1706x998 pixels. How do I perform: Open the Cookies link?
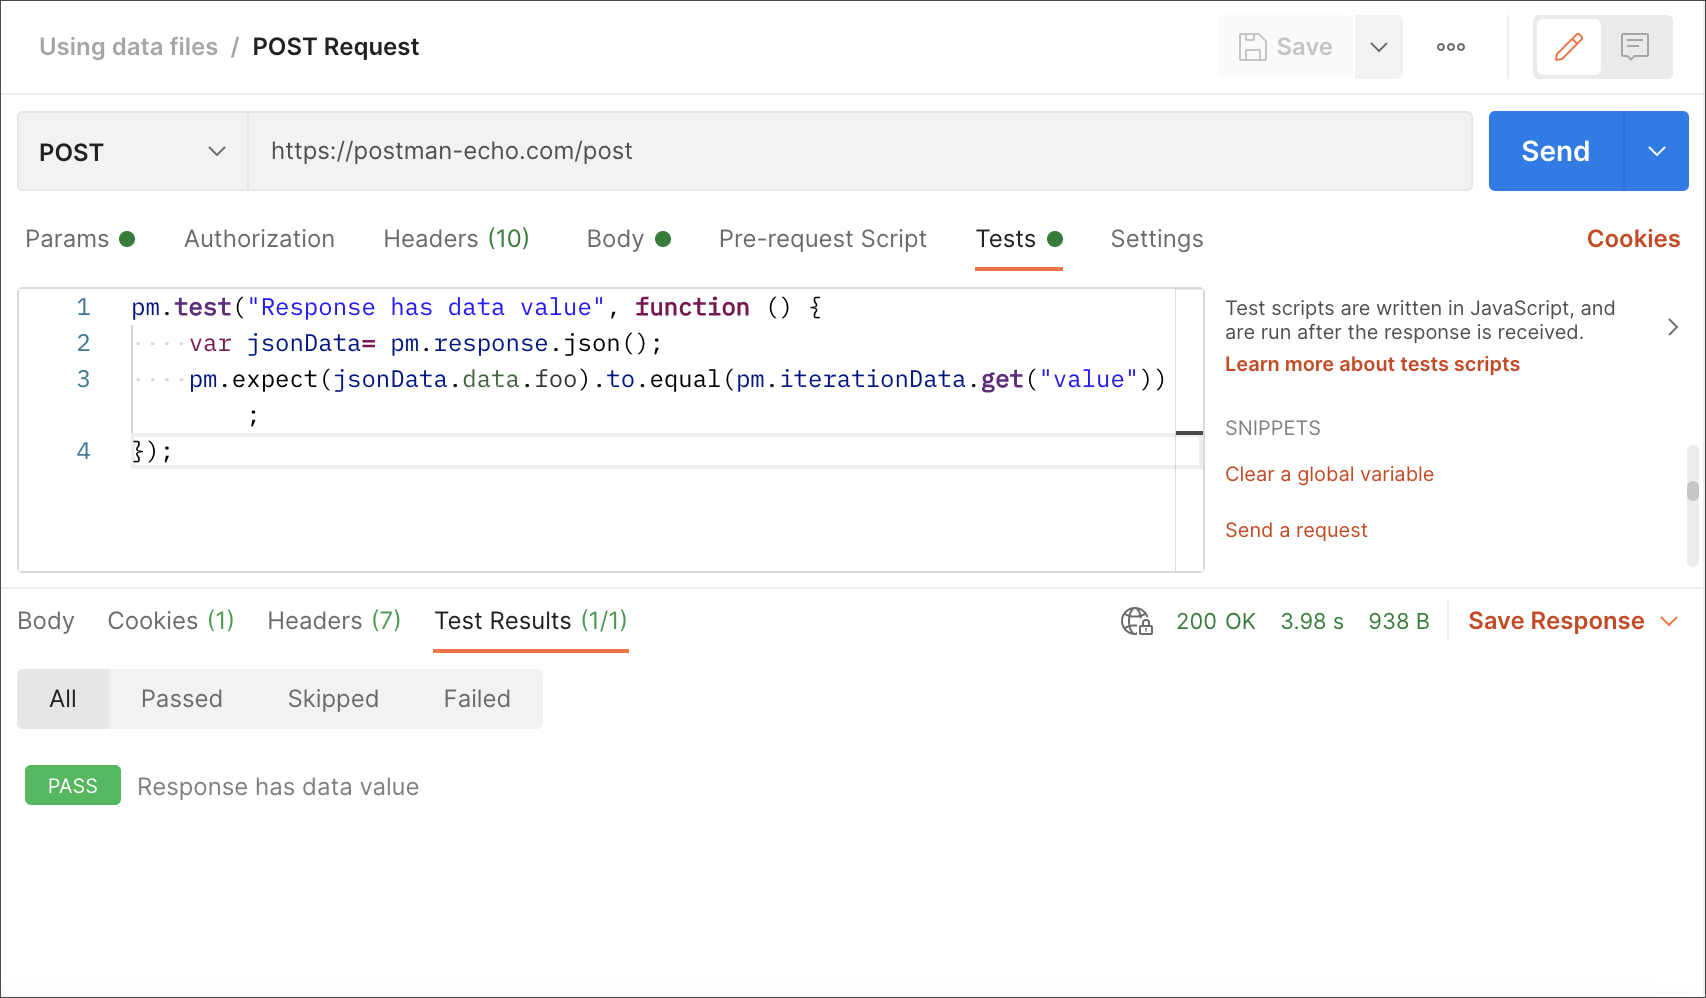(x=1632, y=239)
